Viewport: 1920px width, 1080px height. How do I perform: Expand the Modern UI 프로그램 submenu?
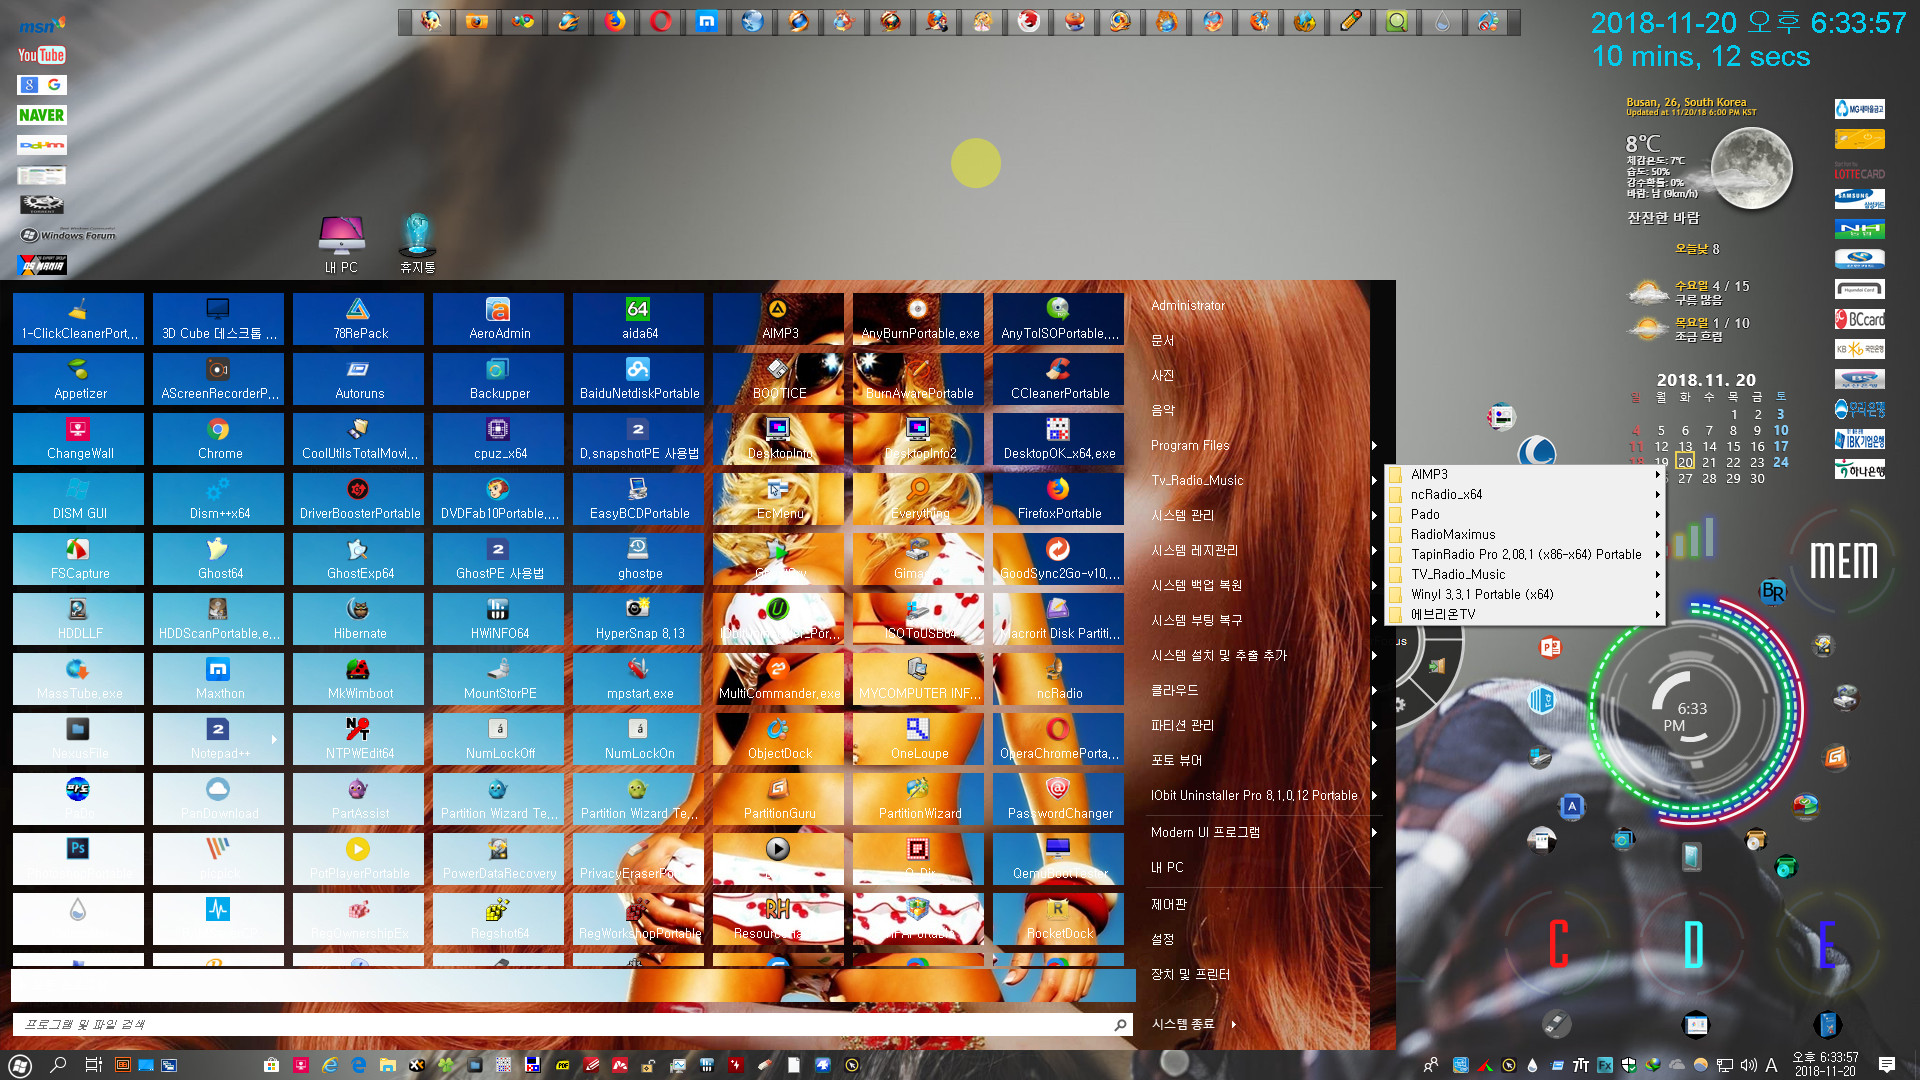pos(1264,832)
